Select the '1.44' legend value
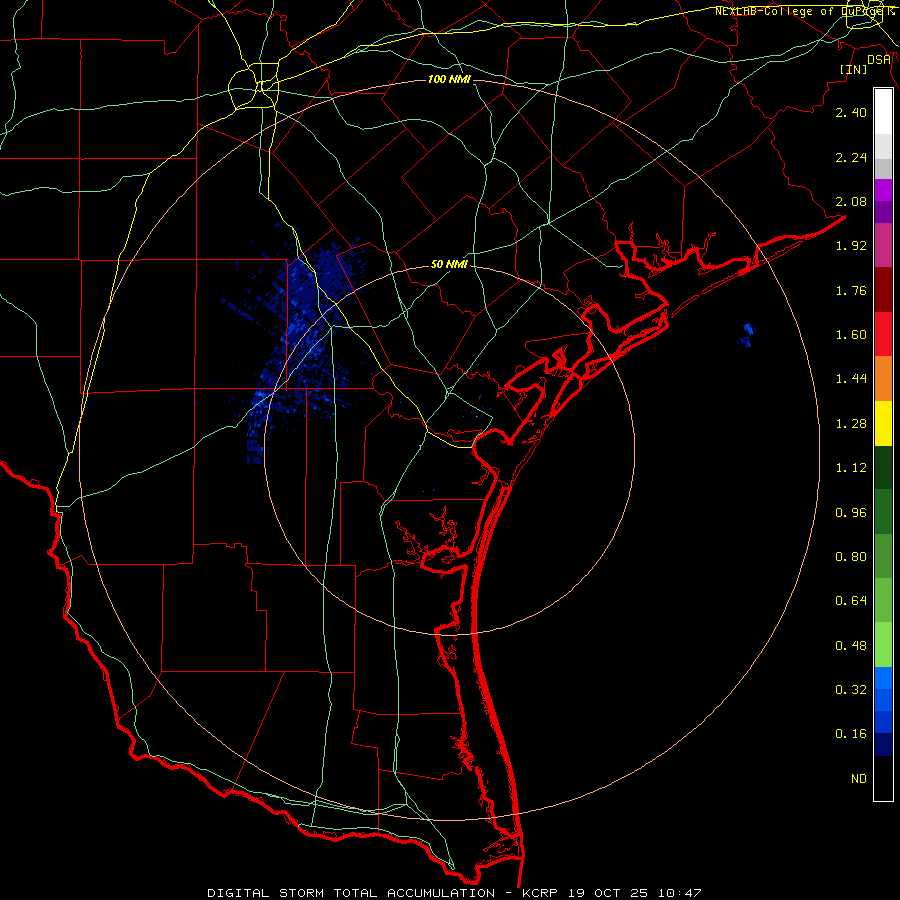900x900 pixels. click(851, 379)
